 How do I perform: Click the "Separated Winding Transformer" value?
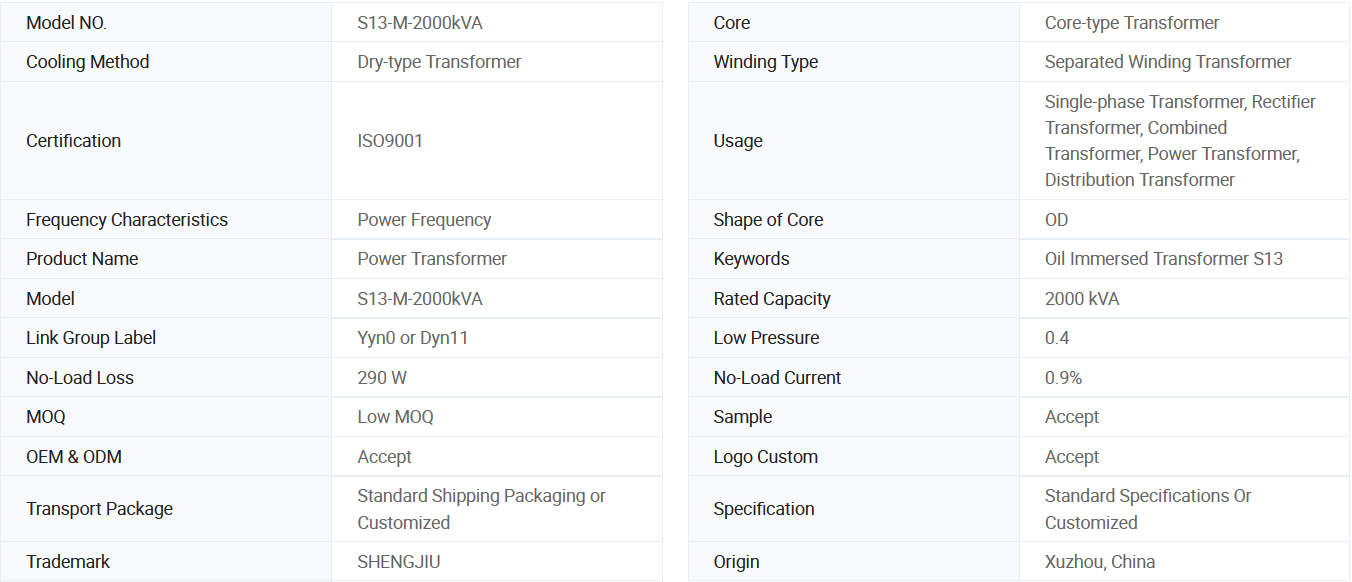(x=1168, y=62)
